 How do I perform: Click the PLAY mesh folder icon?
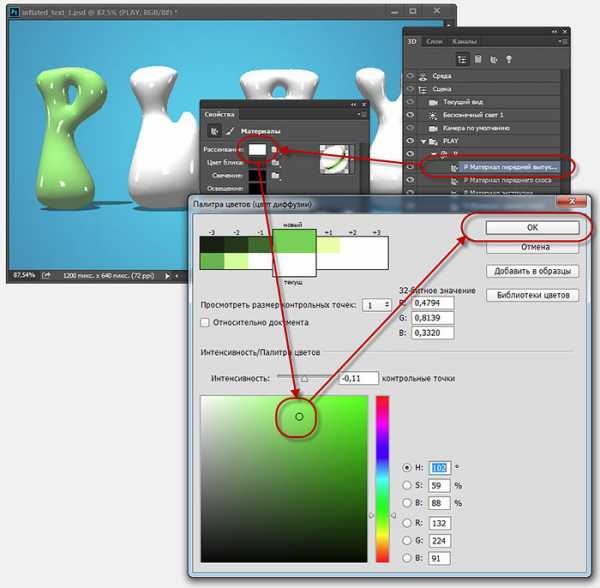433,142
